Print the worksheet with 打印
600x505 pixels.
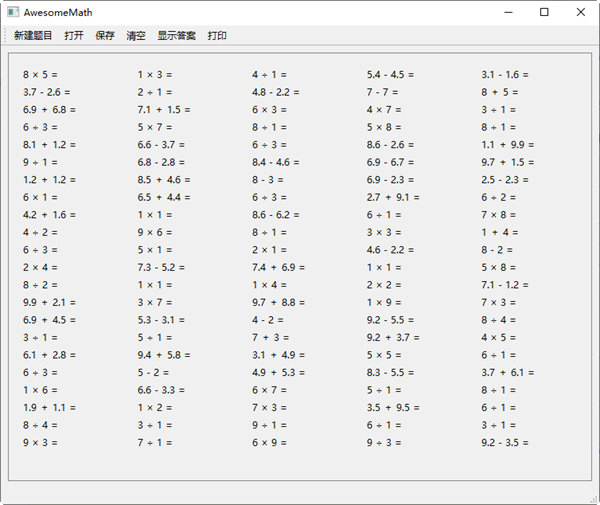pyautogui.click(x=217, y=36)
